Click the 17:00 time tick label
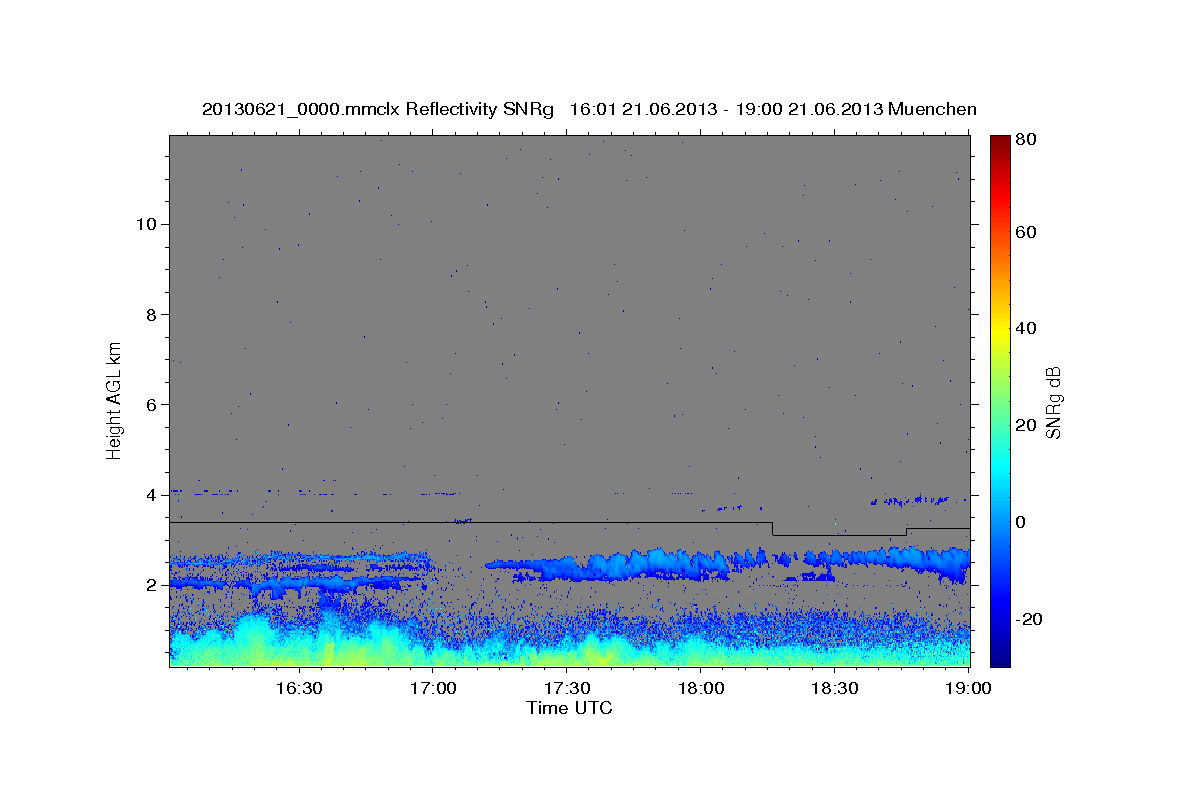Viewport: 1200px width, 800px height. pyautogui.click(x=434, y=688)
